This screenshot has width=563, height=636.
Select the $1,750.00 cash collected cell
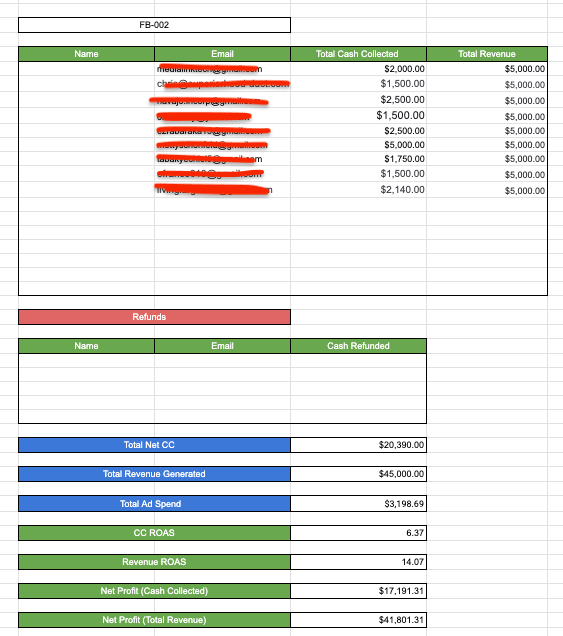[x=358, y=159]
